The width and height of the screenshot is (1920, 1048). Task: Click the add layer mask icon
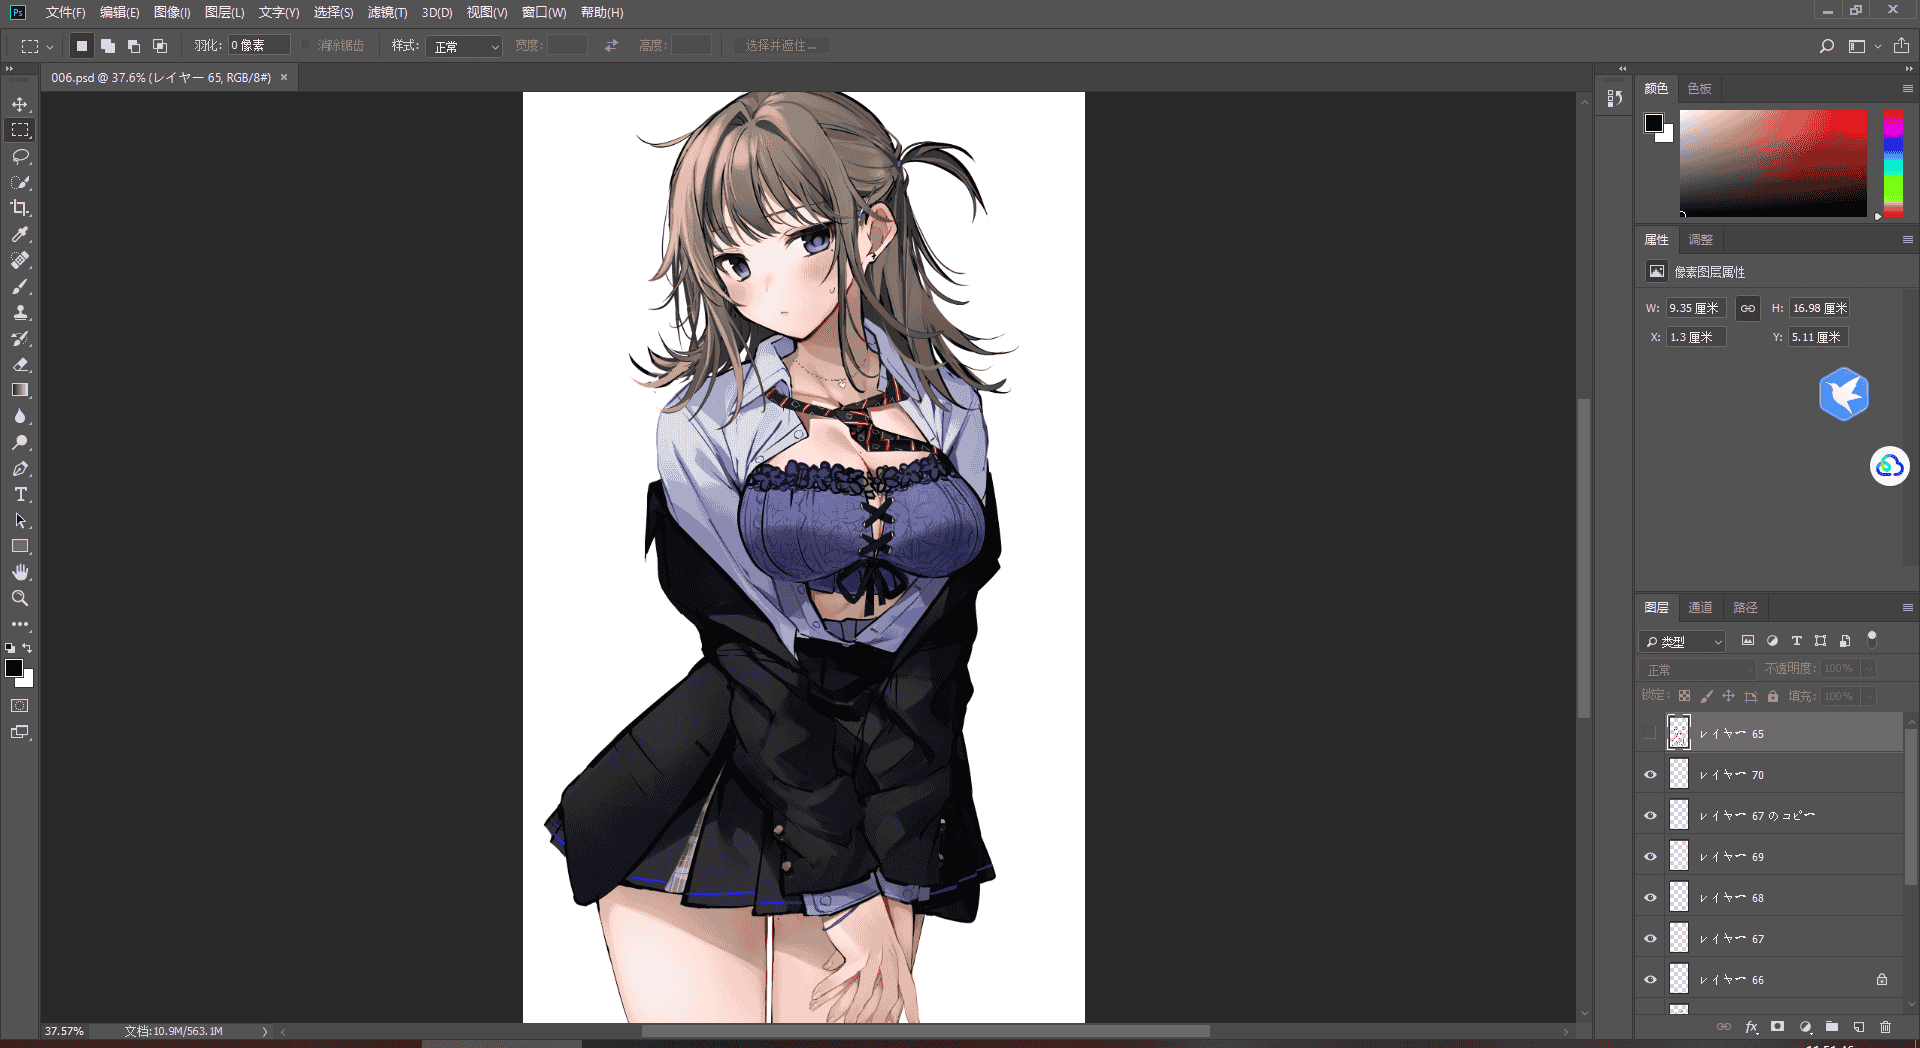(x=1777, y=1027)
